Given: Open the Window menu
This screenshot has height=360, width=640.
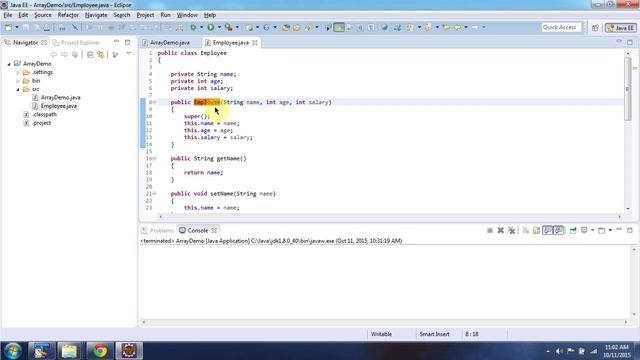Looking at the screenshot, I should 187,15.
